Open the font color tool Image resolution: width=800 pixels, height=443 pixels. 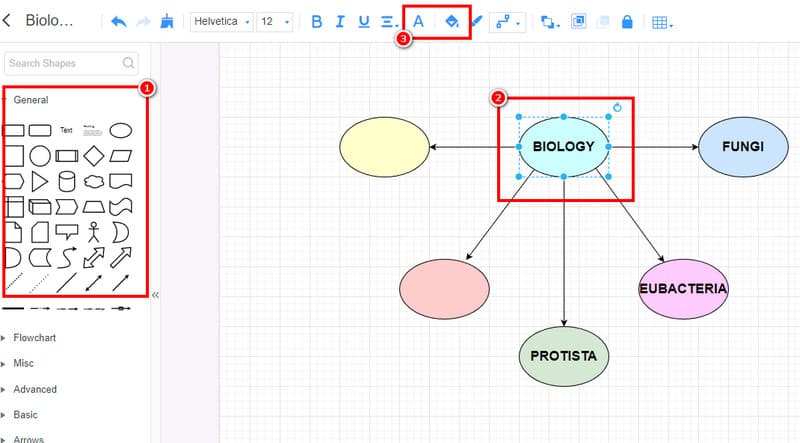(x=419, y=21)
